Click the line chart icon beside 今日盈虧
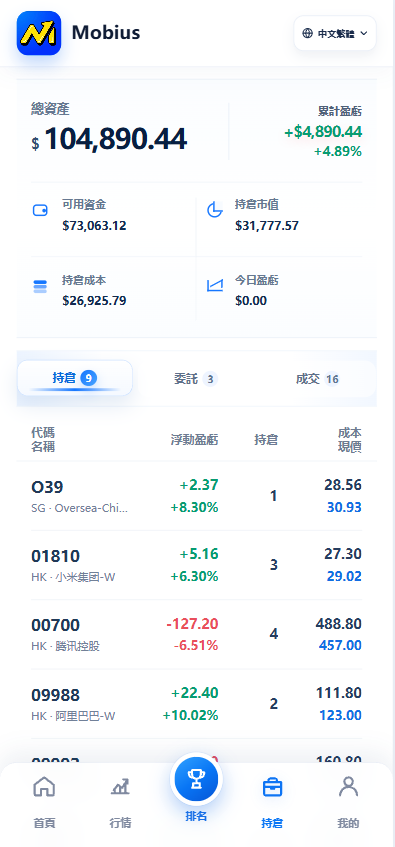 pos(215,285)
